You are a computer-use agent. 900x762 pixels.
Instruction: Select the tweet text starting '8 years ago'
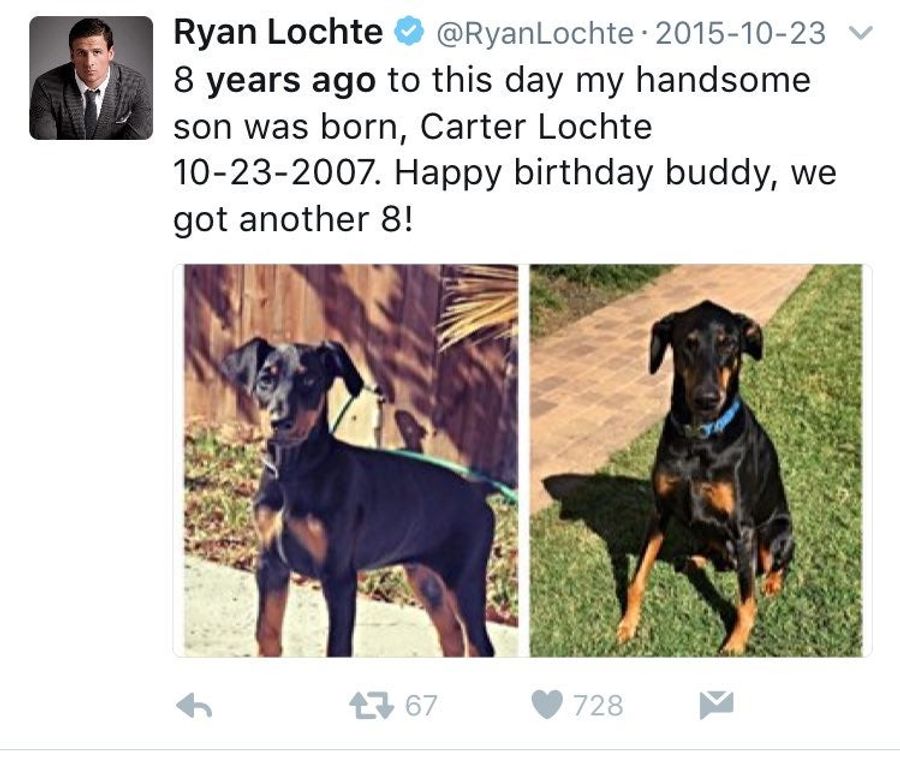tap(505, 149)
